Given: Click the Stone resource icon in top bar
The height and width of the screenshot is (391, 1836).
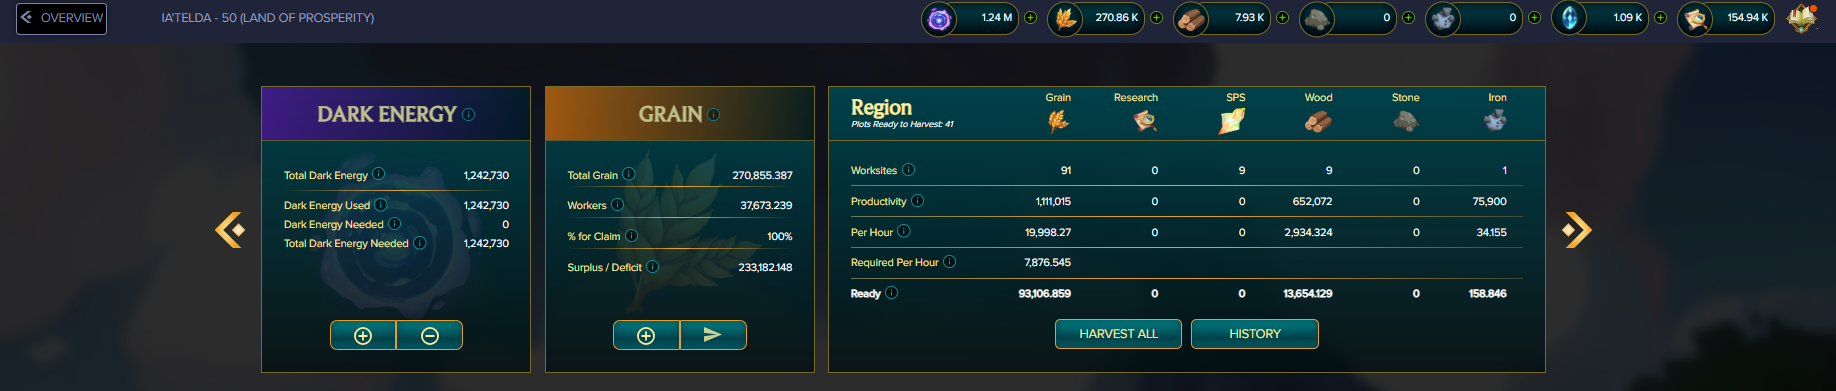Looking at the screenshot, I should pyautogui.click(x=1317, y=18).
